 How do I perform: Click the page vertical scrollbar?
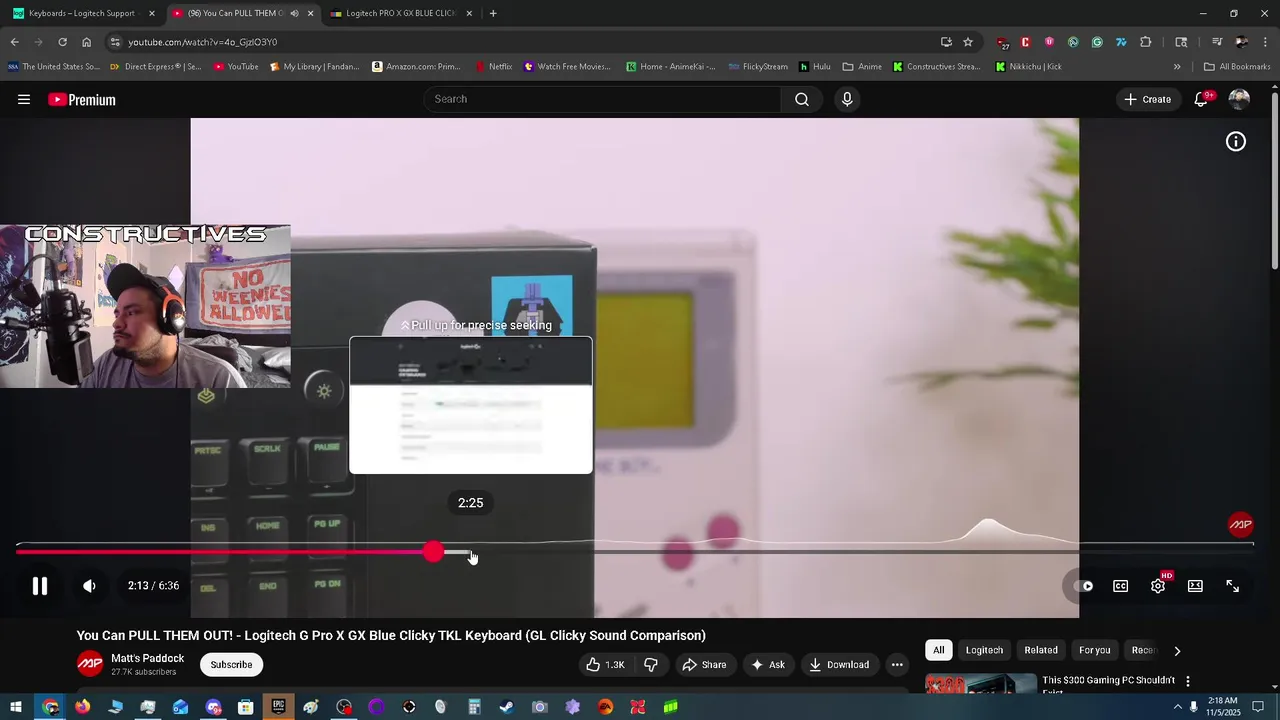(x=1274, y=180)
